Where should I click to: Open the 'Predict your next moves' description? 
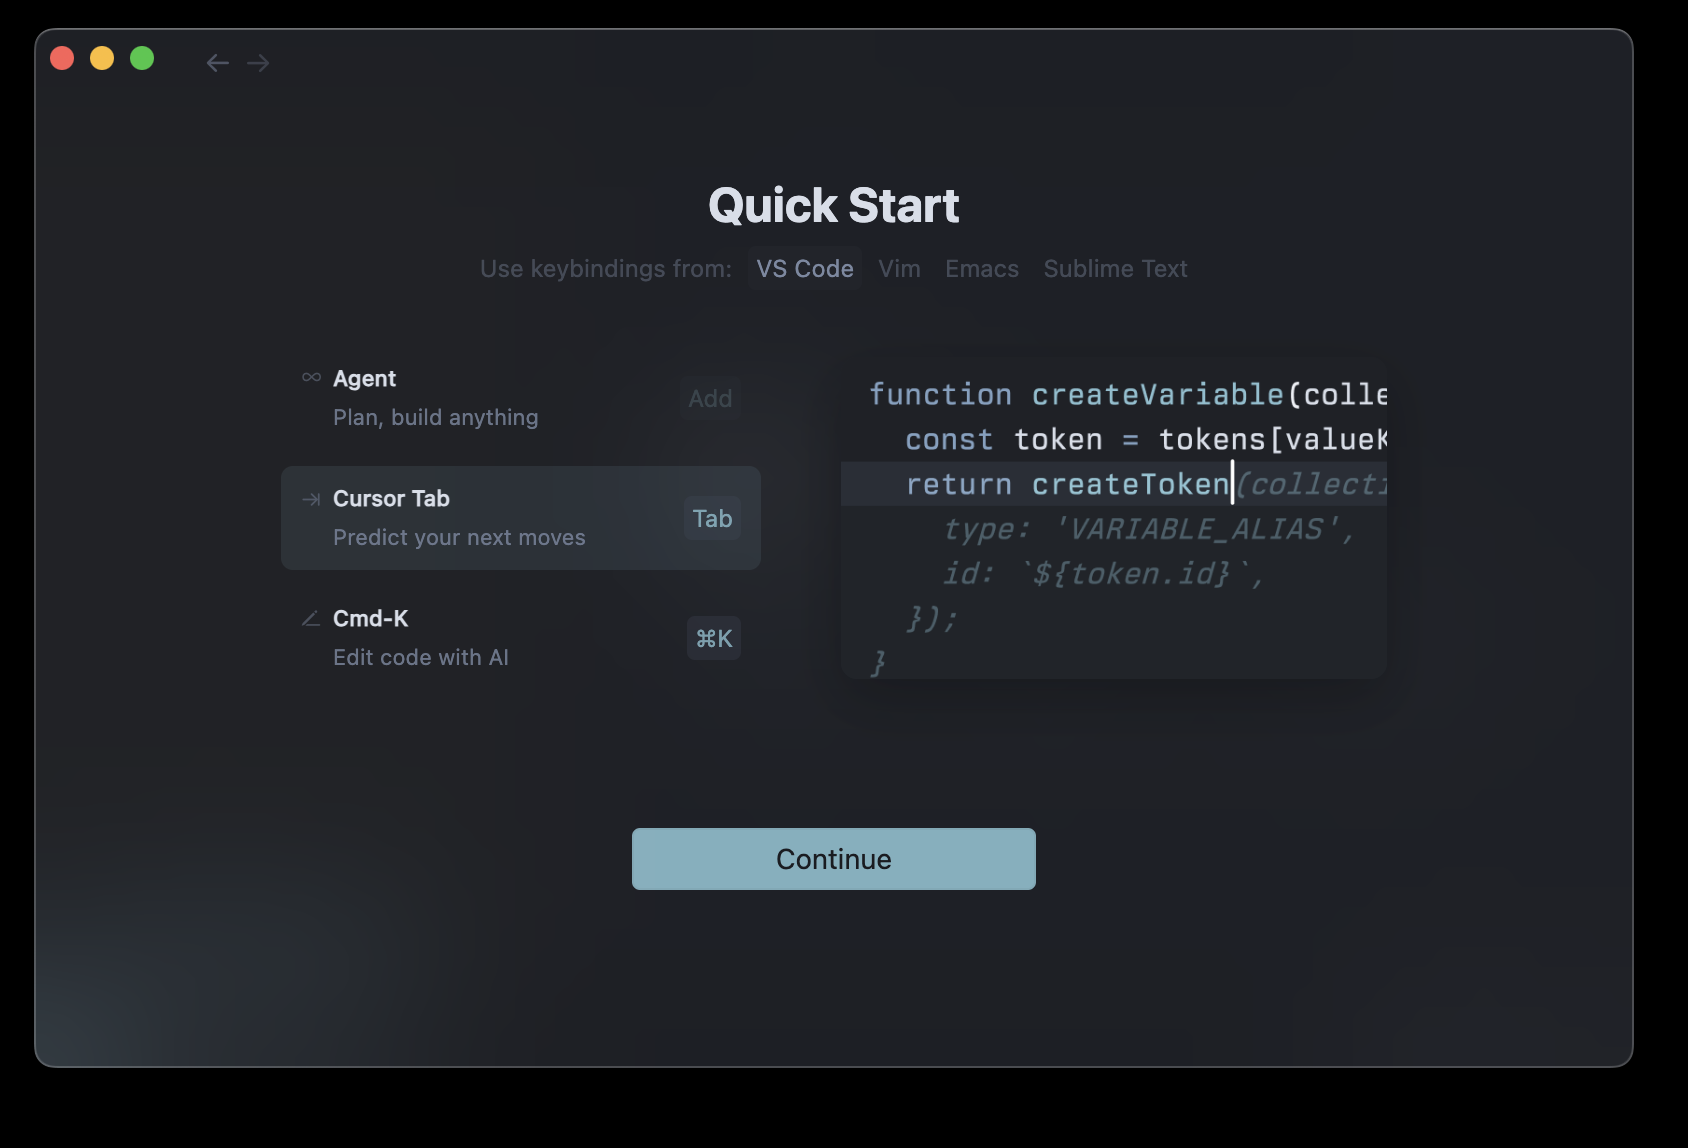[x=459, y=538]
